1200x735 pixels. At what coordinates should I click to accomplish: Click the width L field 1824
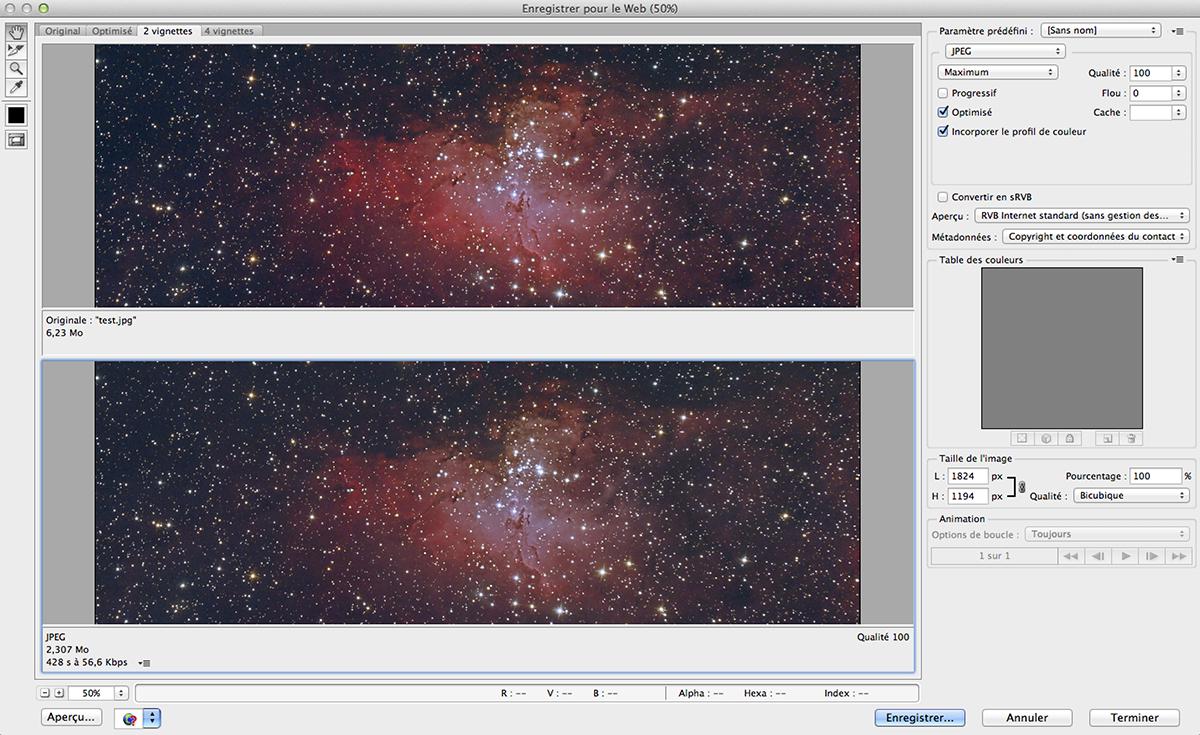[x=968, y=477]
